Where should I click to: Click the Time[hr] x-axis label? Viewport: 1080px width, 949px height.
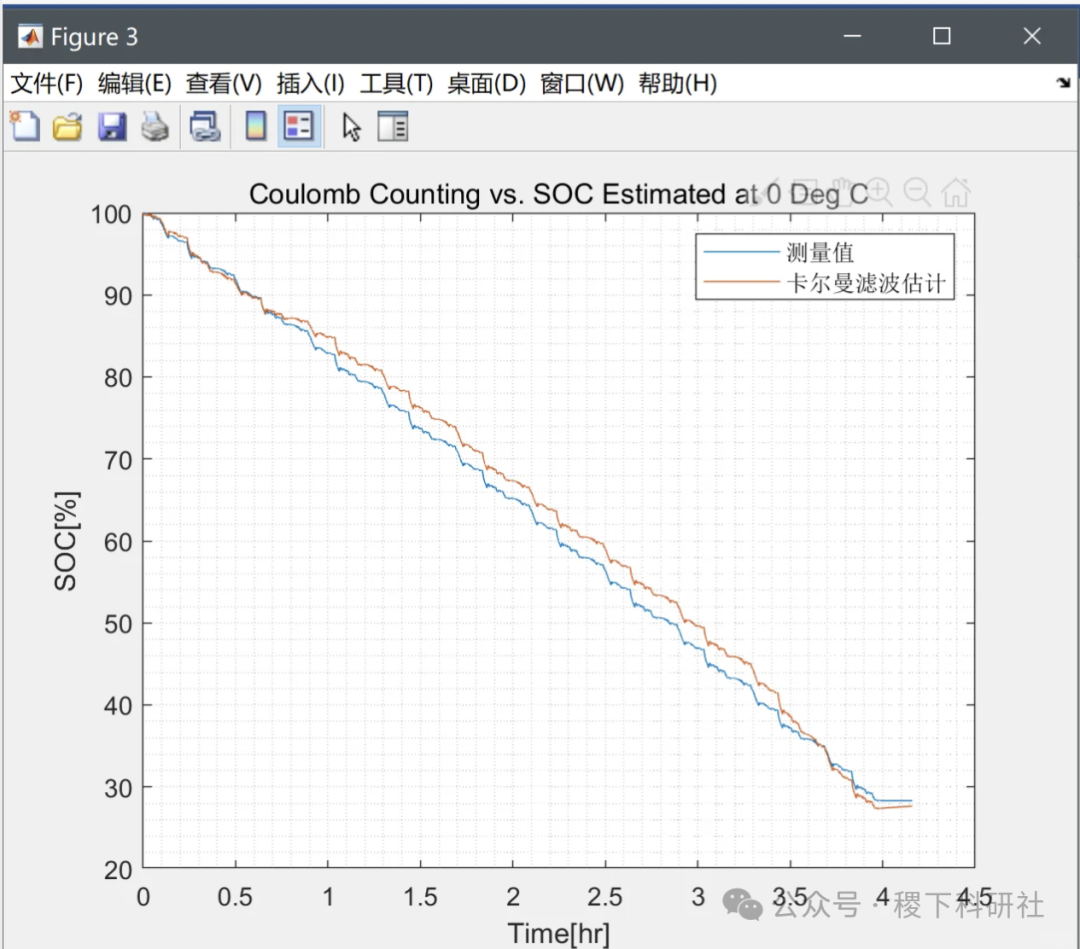[x=559, y=933]
